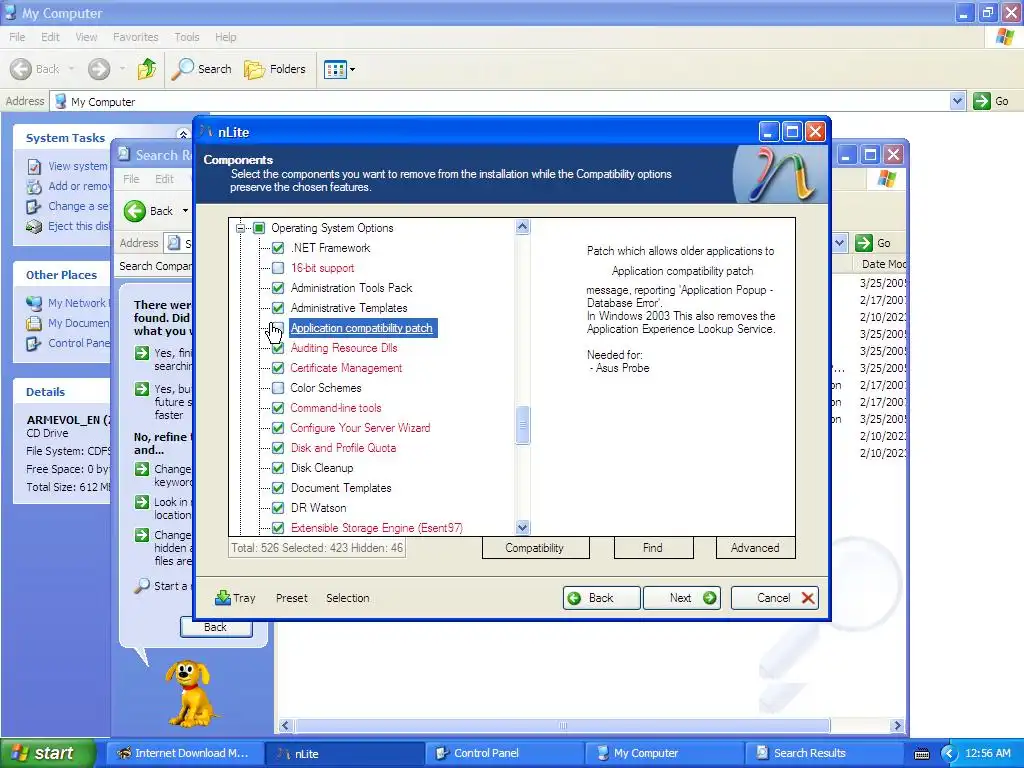Viewport: 1024px width, 768px height.
Task: Uncheck Administration Tools Pack
Action: (278, 288)
